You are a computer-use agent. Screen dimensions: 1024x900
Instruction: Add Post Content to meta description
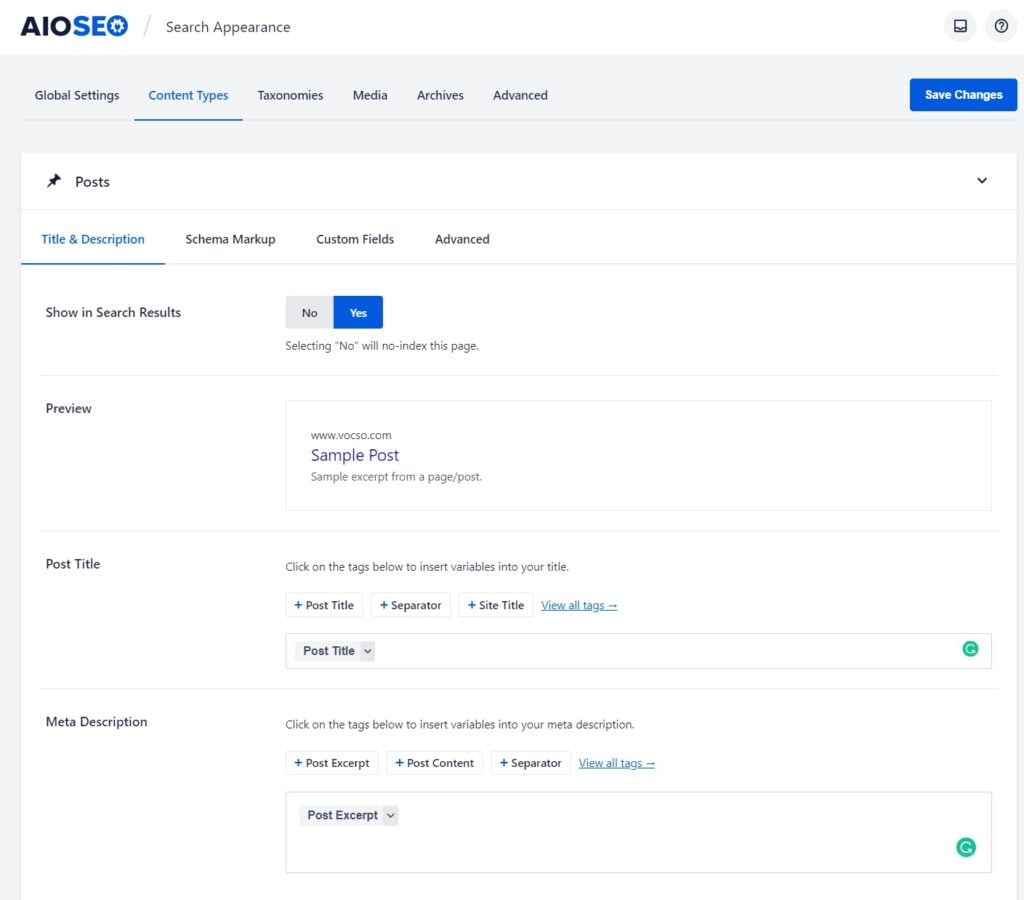434,762
